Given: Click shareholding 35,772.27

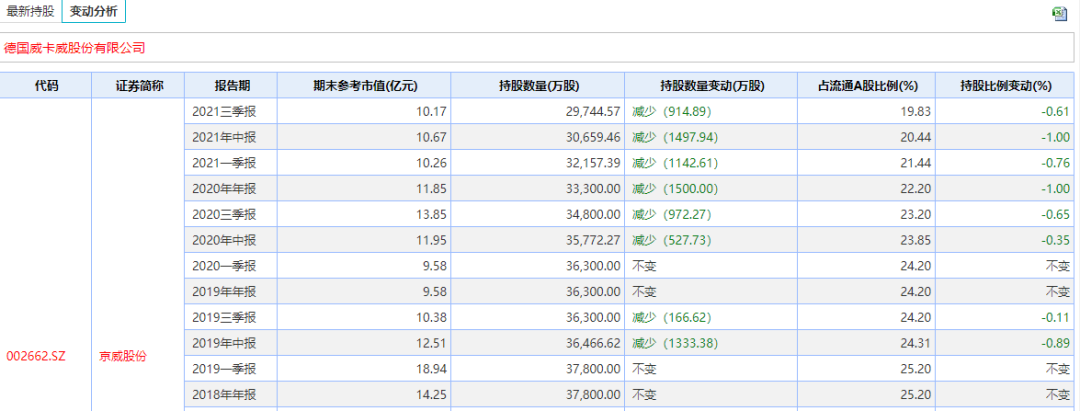Looking at the screenshot, I should [593, 240].
